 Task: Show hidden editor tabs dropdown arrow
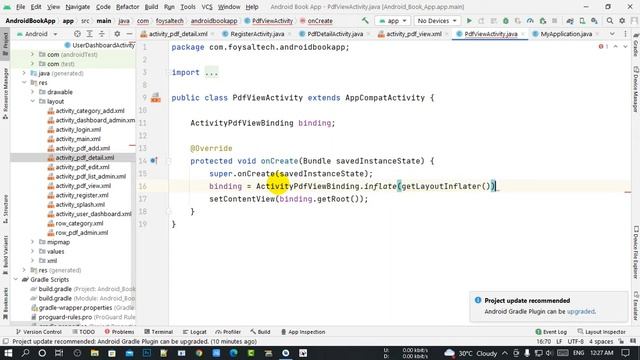tap(612, 34)
